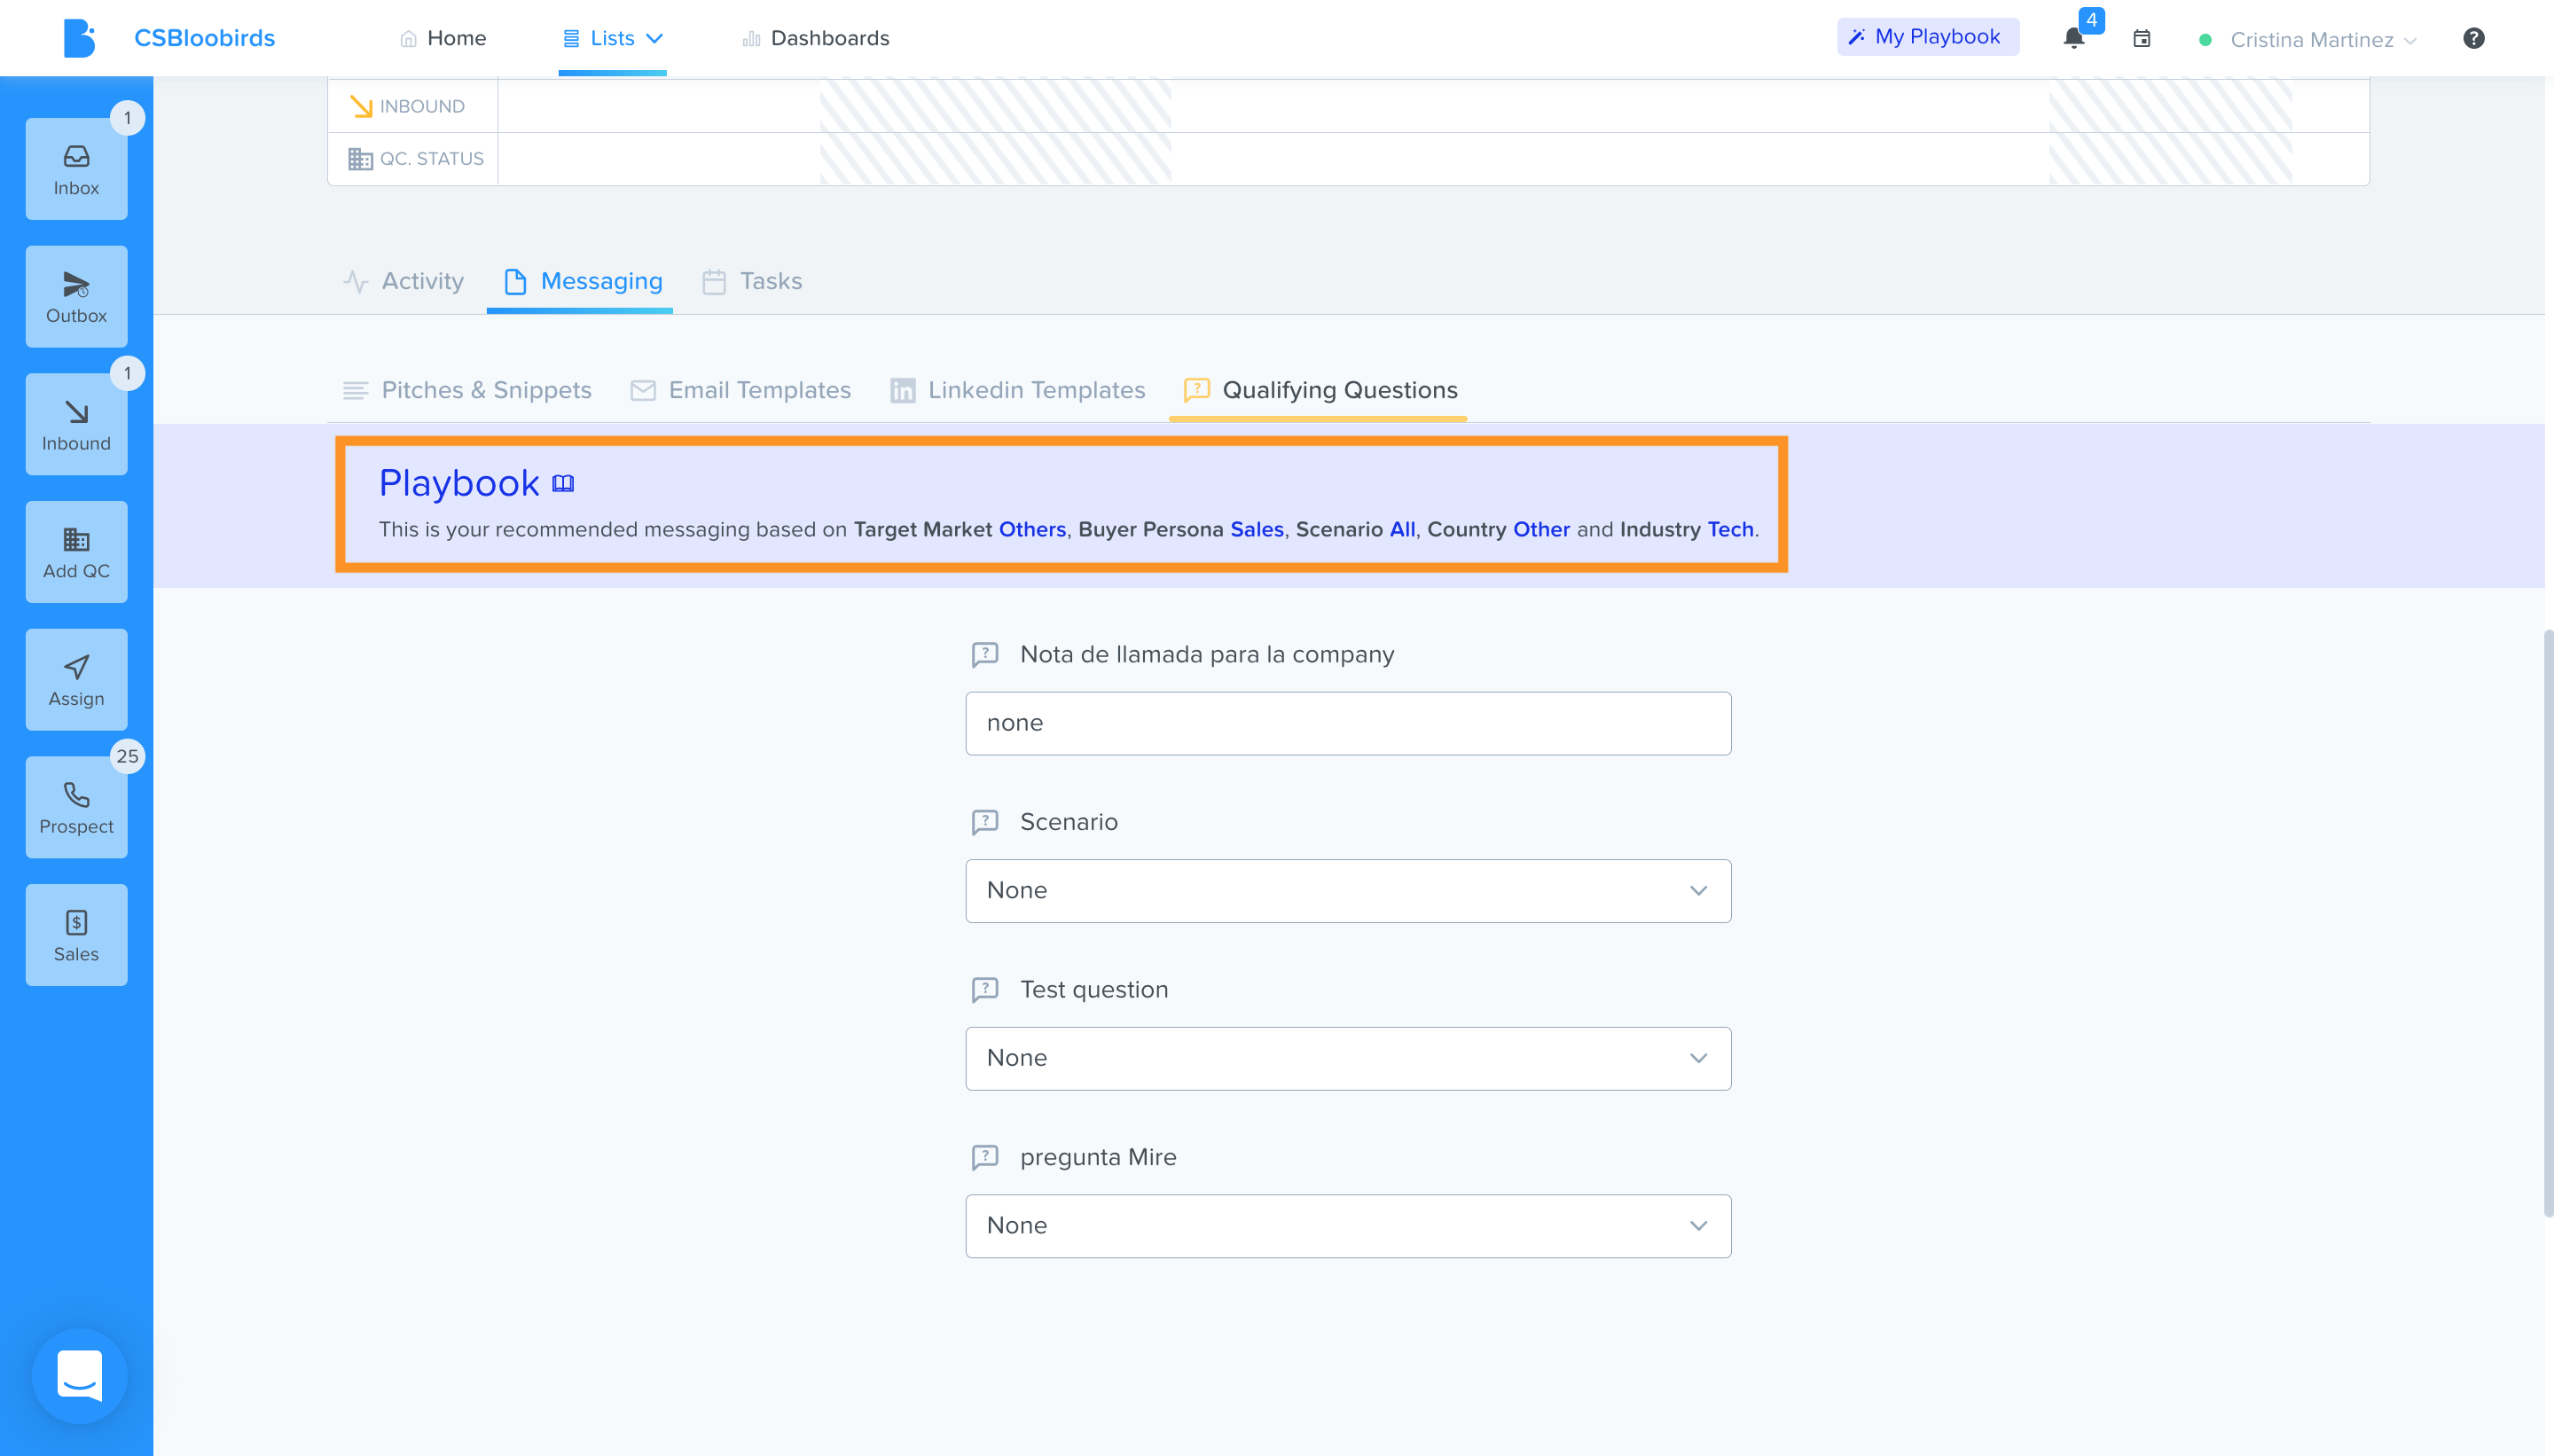Click the Playbook book icon

563,484
